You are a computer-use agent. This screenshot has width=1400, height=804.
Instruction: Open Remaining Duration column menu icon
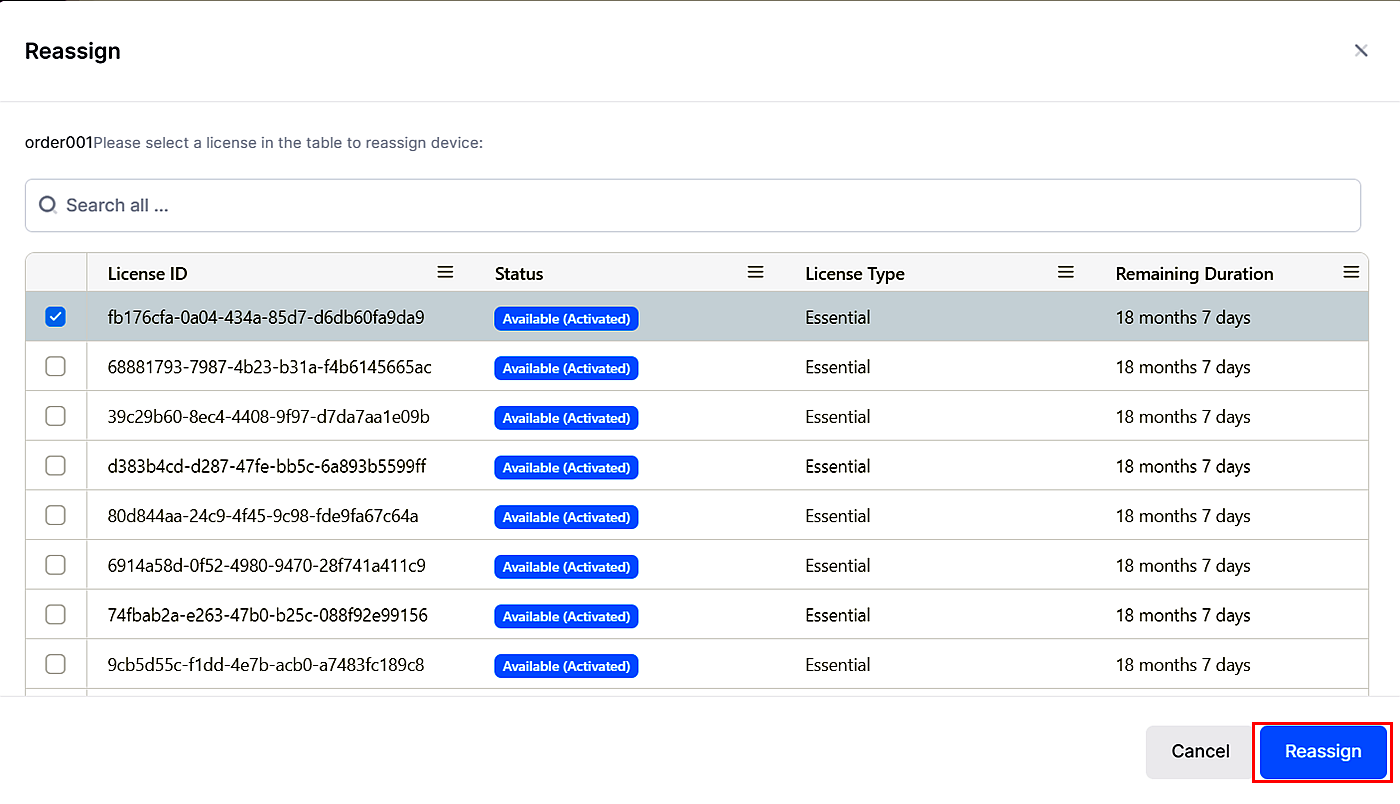pos(1351,273)
